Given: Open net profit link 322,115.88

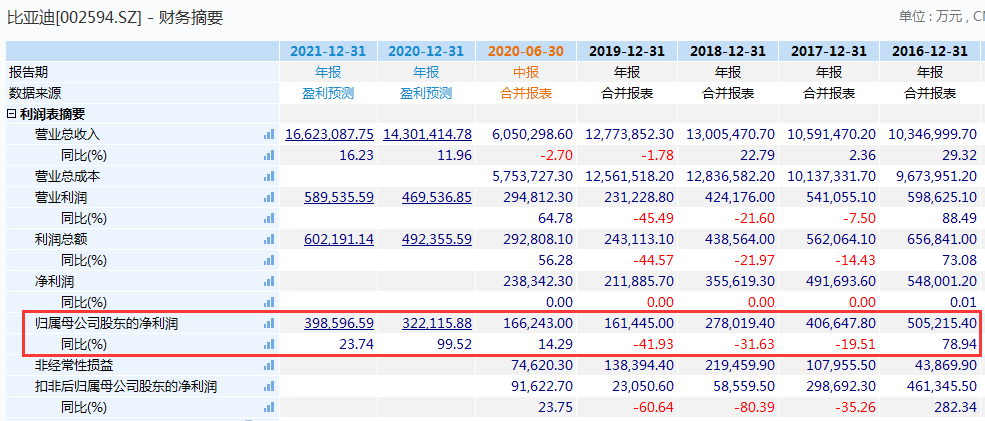Looking at the screenshot, I should tap(437, 324).
